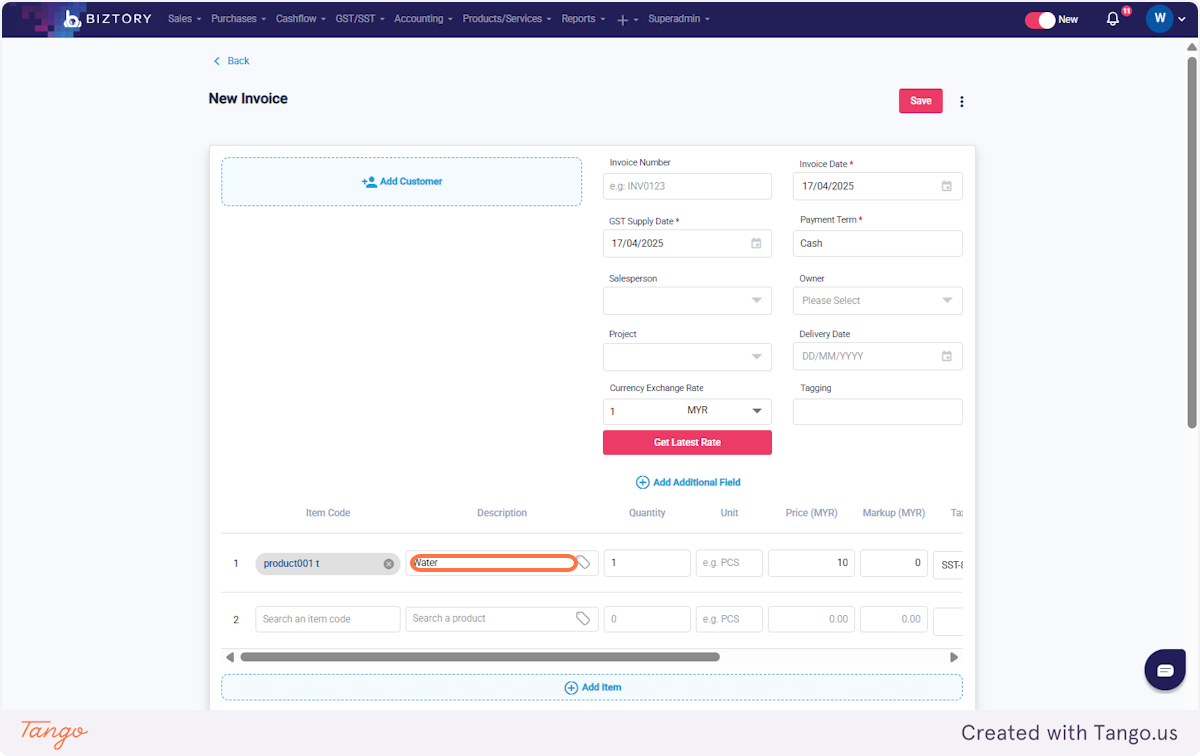Click the Delivery Date calendar icon
The image size is (1200, 756).
(x=947, y=356)
